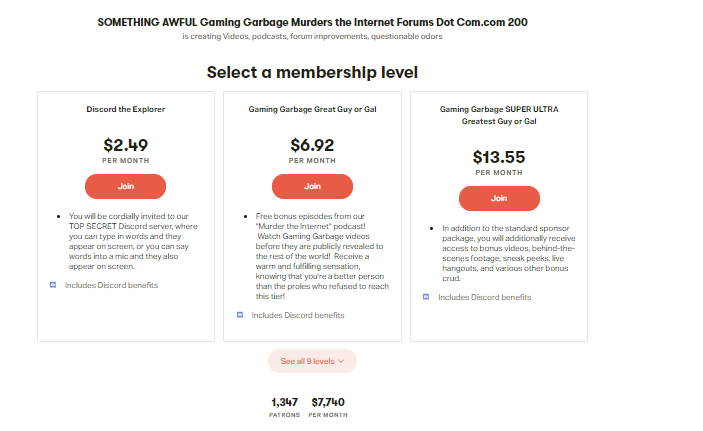
Task: Click the chevron beside See all 9 levels
Action: point(341,361)
